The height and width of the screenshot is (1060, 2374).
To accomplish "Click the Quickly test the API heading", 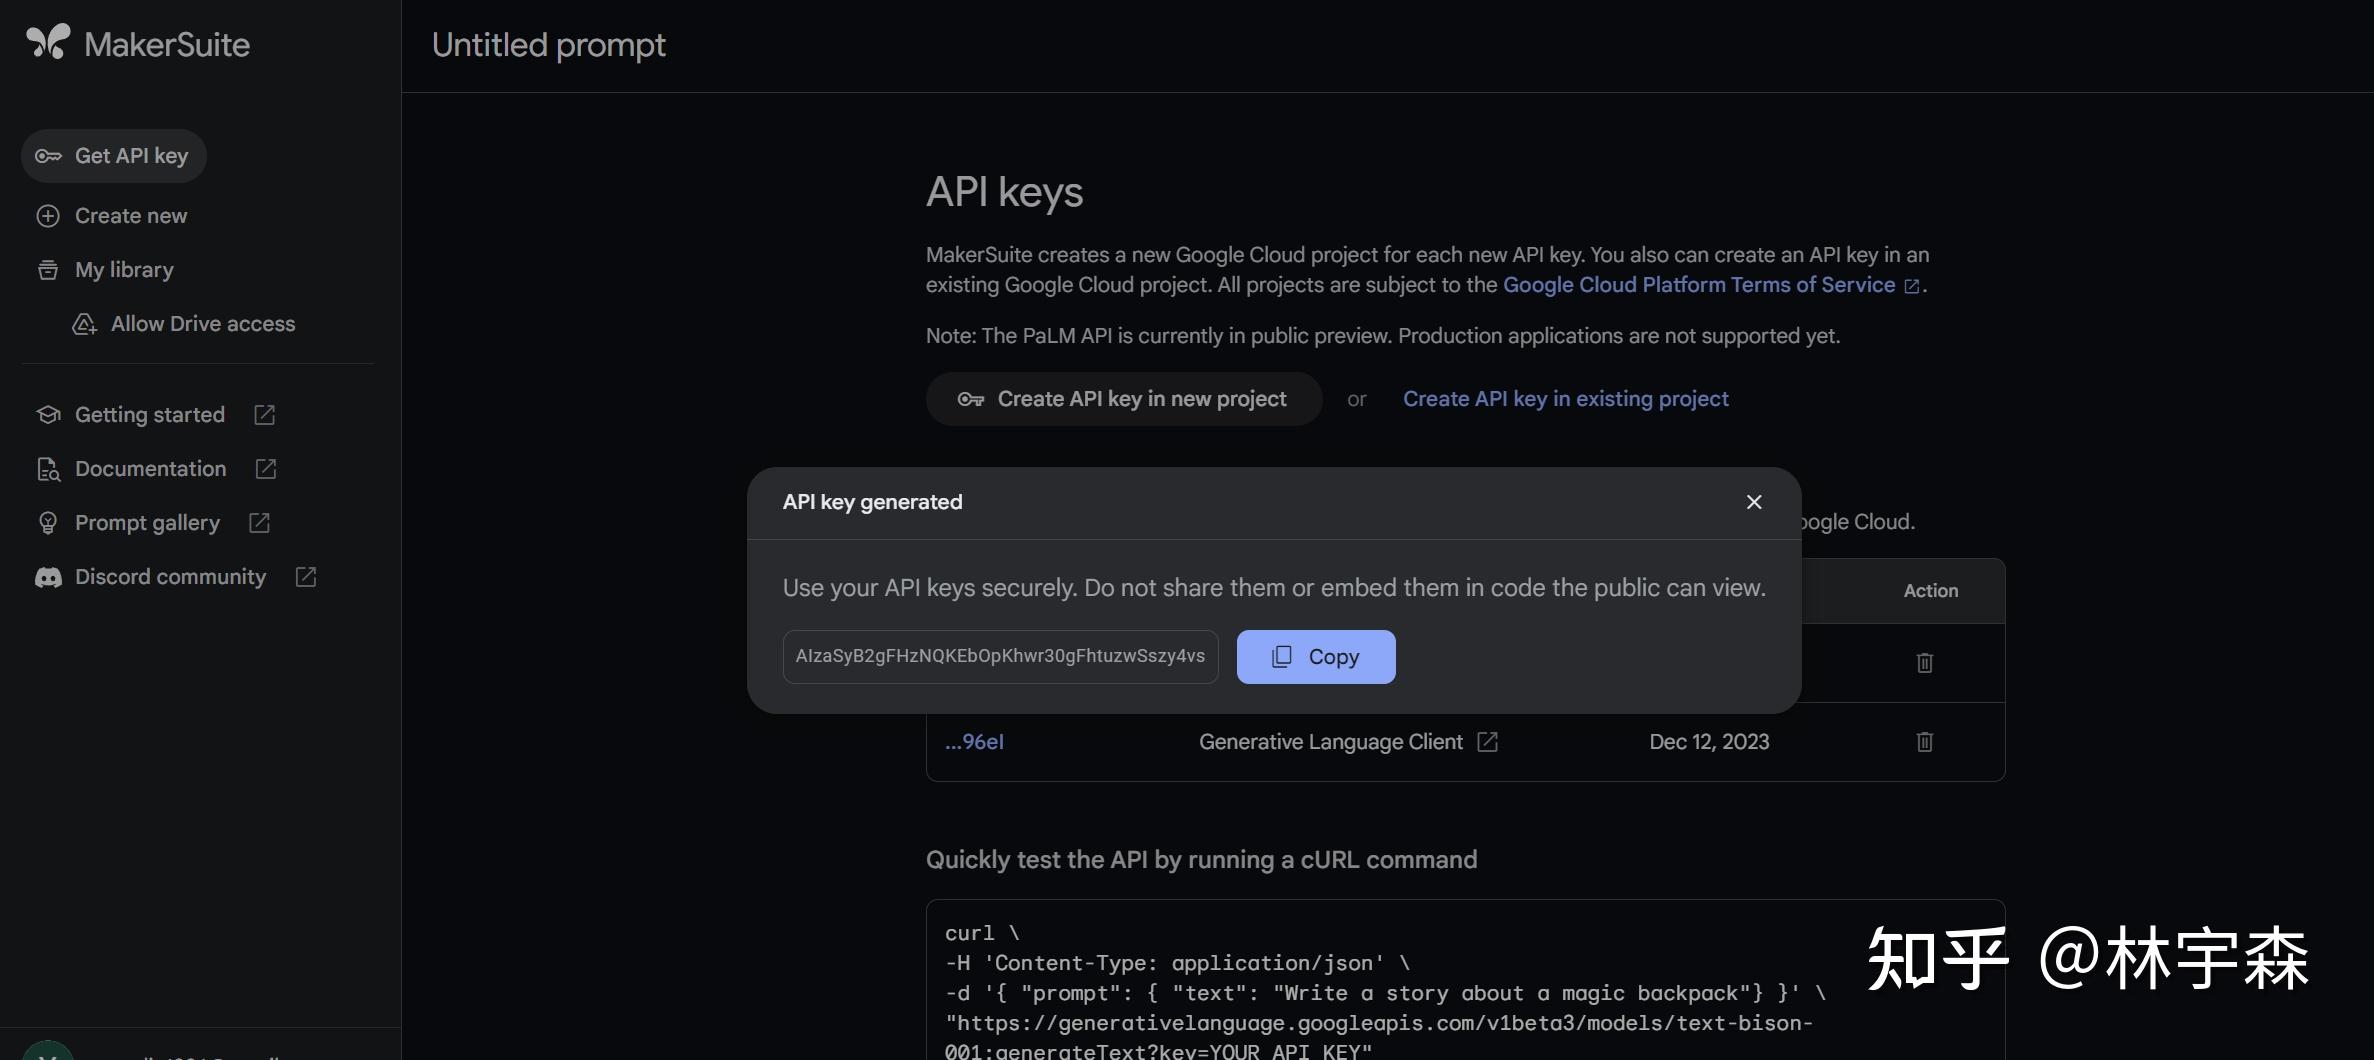I will click(x=1201, y=860).
